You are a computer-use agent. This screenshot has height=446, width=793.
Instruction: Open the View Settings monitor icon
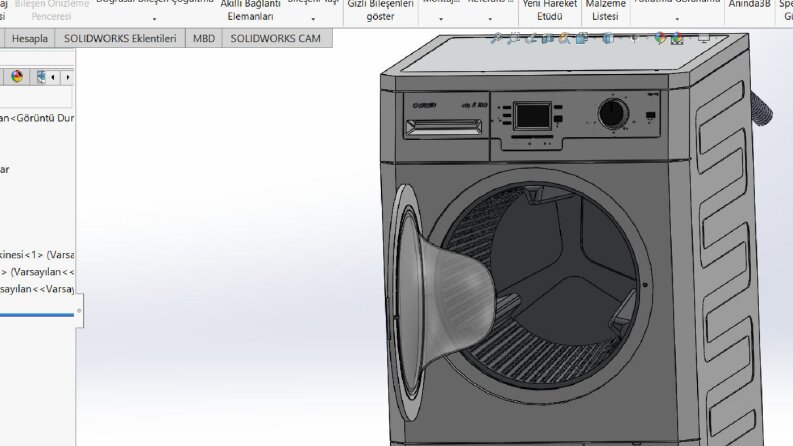[703, 38]
